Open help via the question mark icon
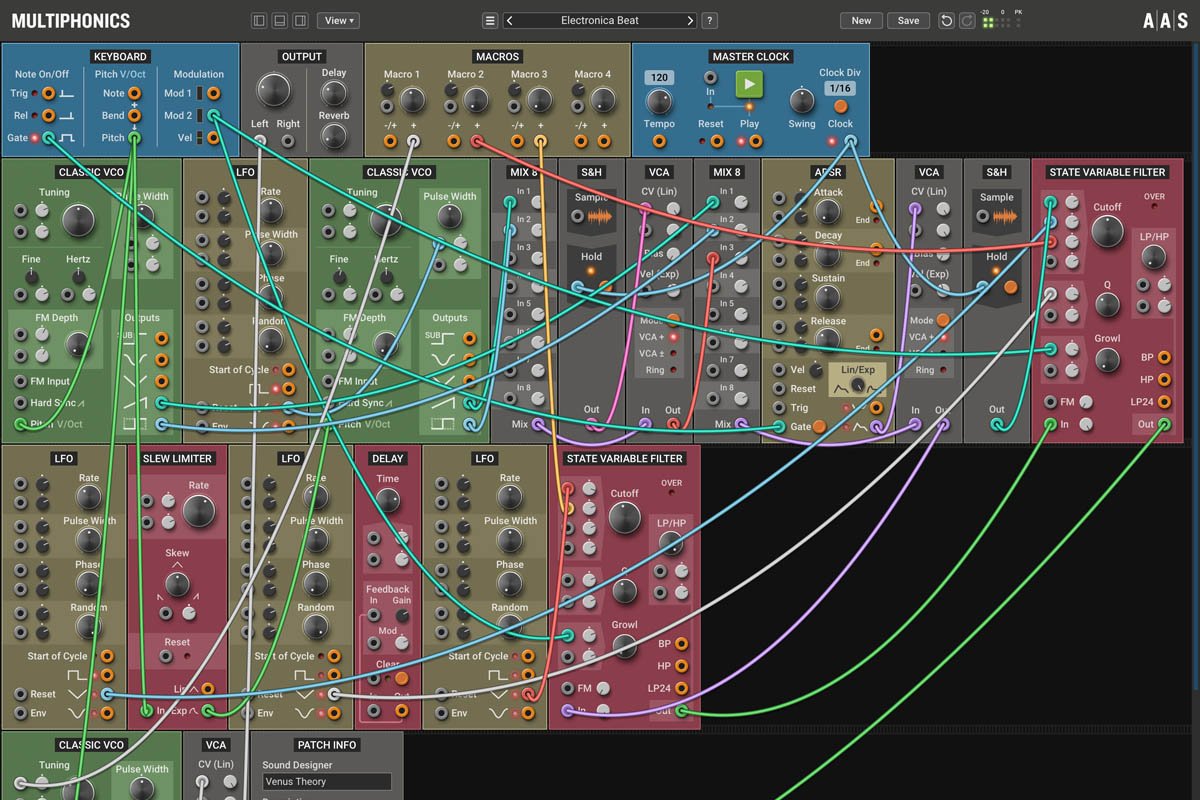Image resolution: width=1200 pixels, height=800 pixels. 709,20
